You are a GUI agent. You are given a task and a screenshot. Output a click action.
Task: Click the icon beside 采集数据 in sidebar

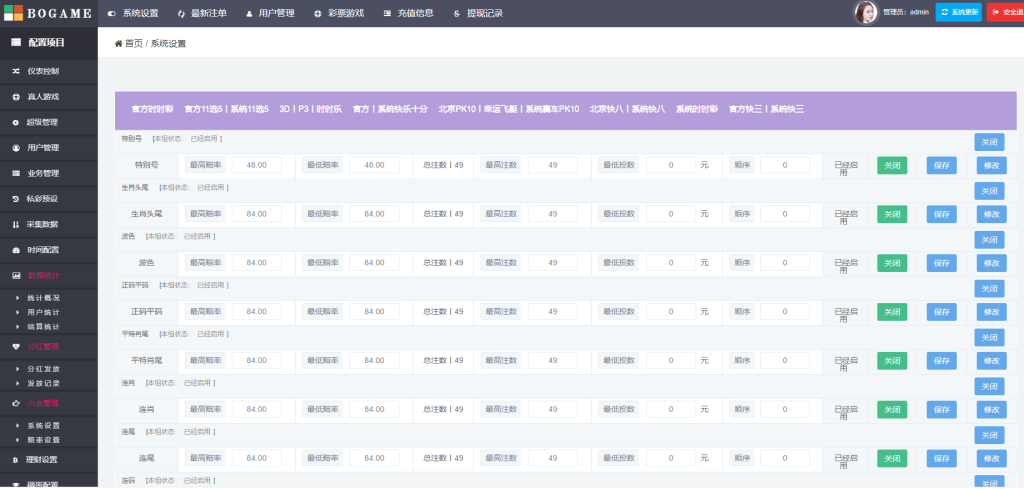tap(16, 224)
